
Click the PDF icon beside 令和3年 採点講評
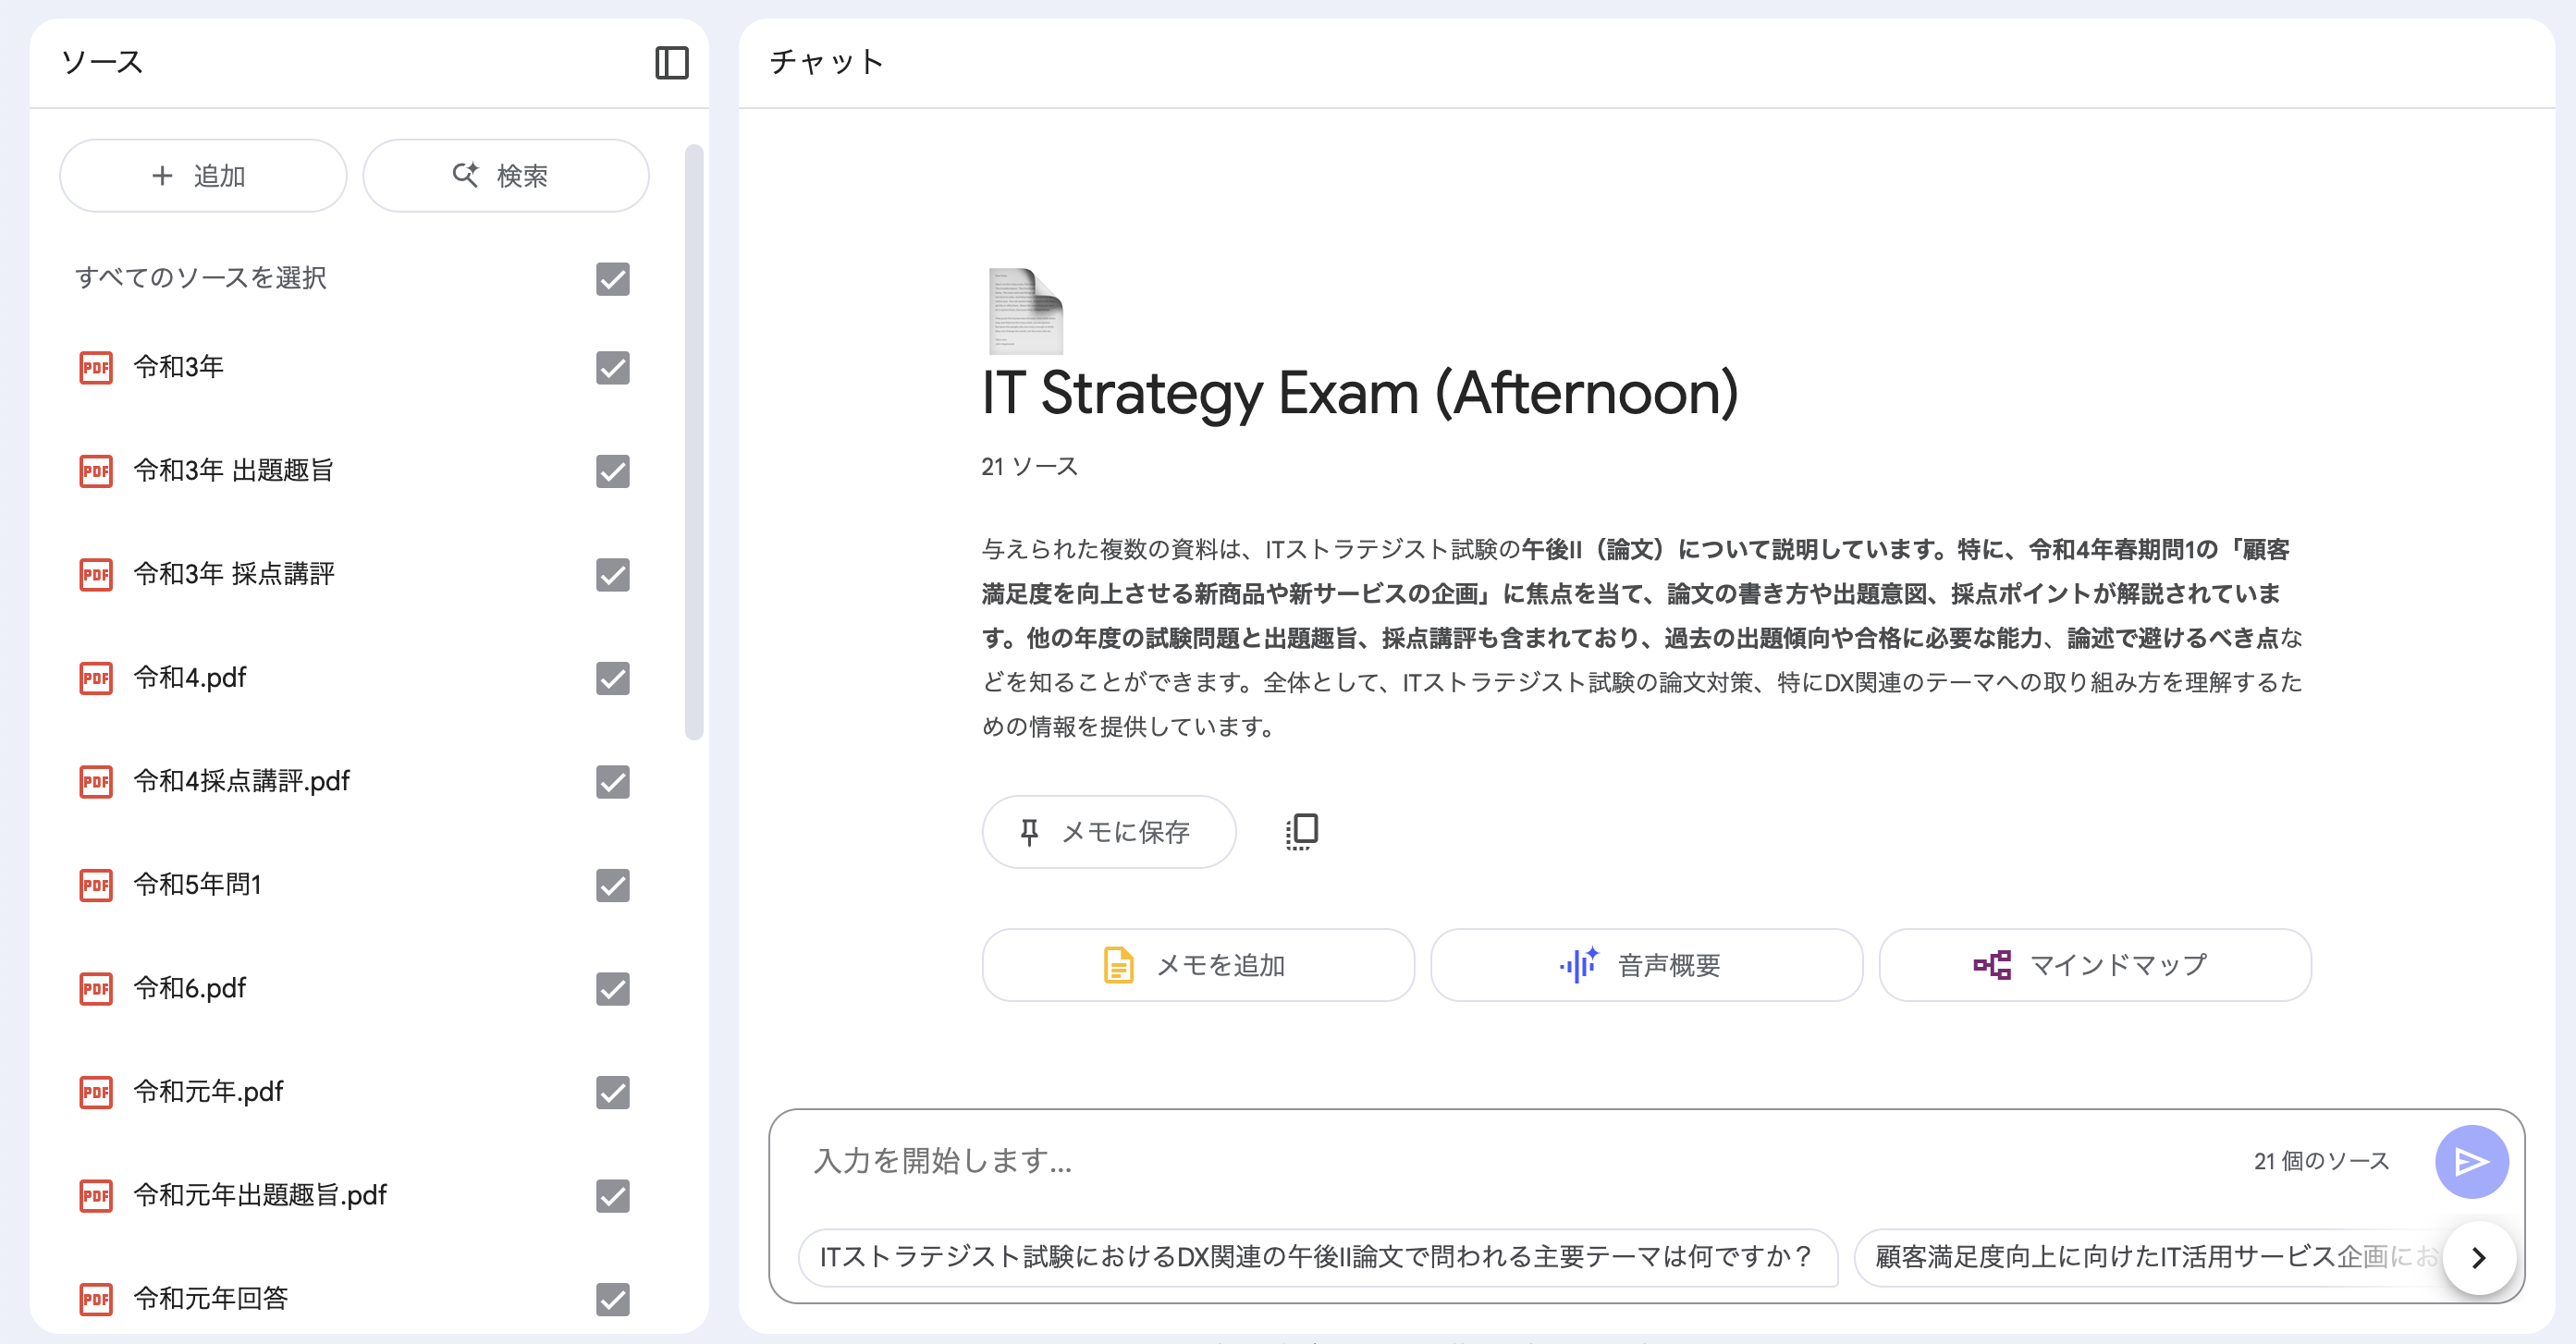click(96, 574)
